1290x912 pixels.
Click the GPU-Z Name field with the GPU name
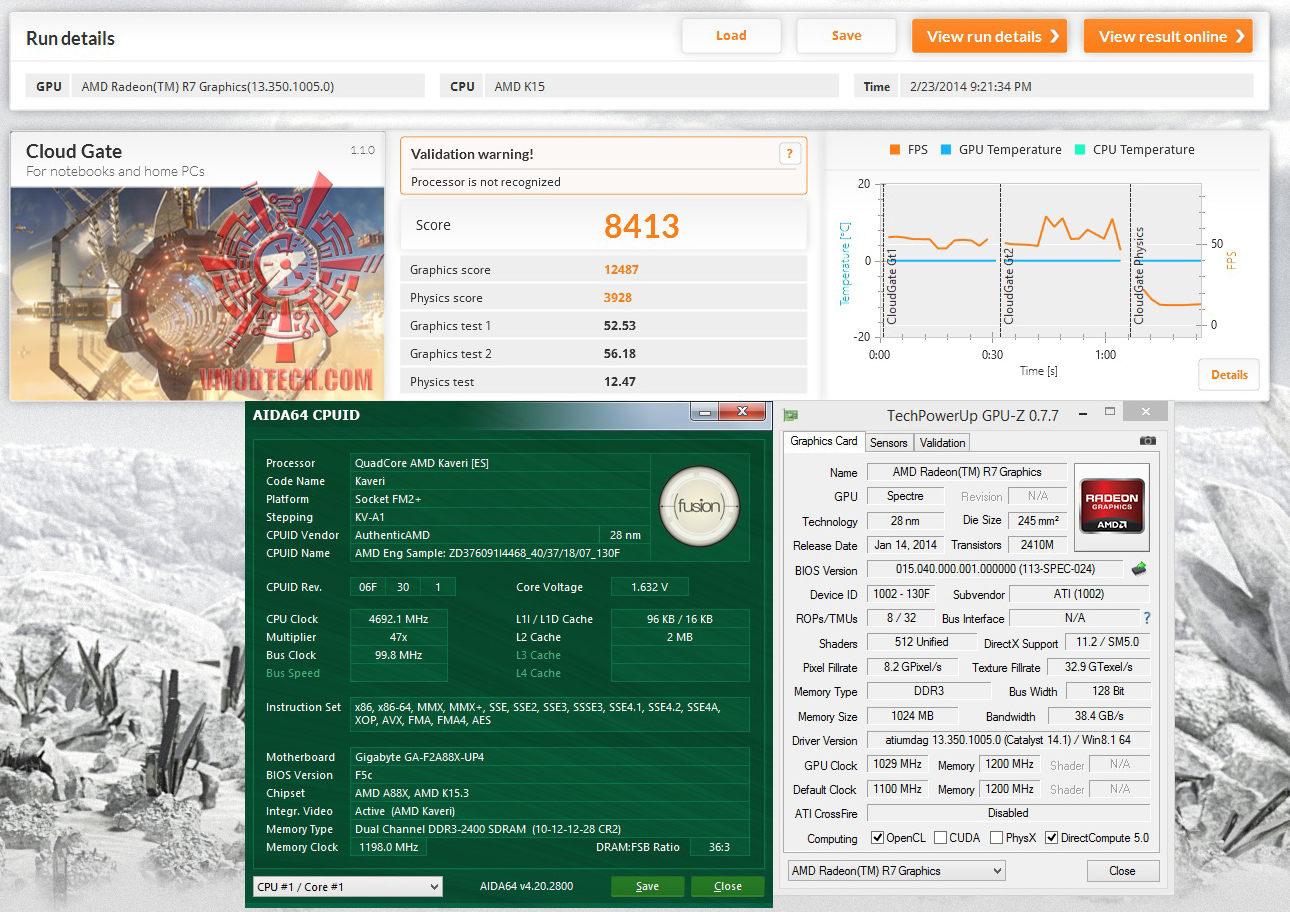[966, 472]
